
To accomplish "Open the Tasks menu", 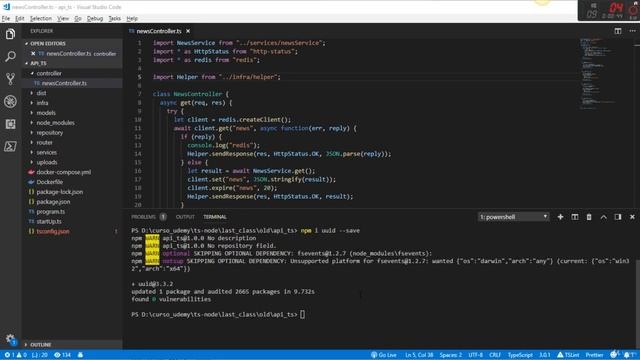I will tap(115, 18).
